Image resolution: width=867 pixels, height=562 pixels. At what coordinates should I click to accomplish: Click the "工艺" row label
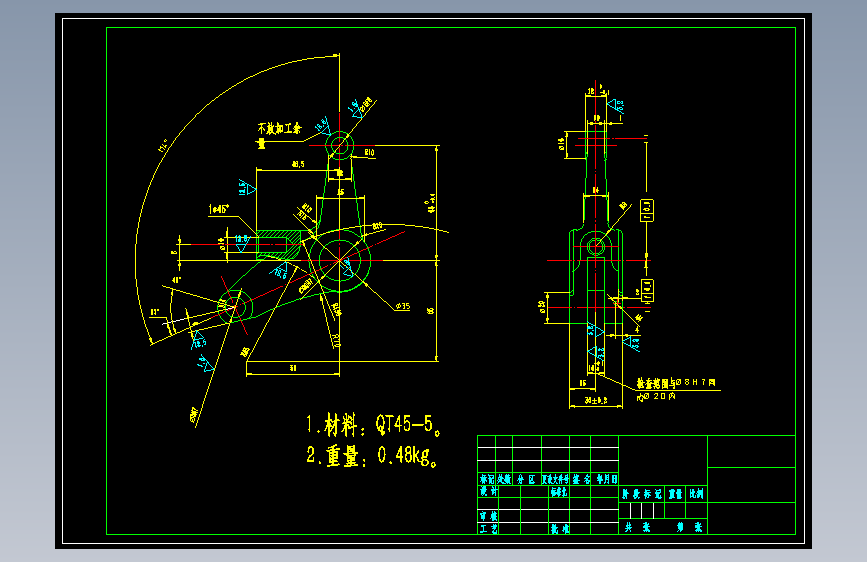[488, 529]
